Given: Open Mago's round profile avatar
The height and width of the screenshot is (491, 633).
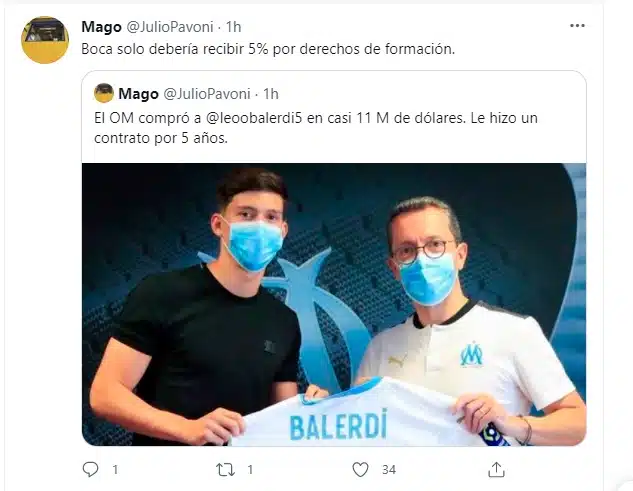Looking at the screenshot, I should pyautogui.click(x=45, y=40).
